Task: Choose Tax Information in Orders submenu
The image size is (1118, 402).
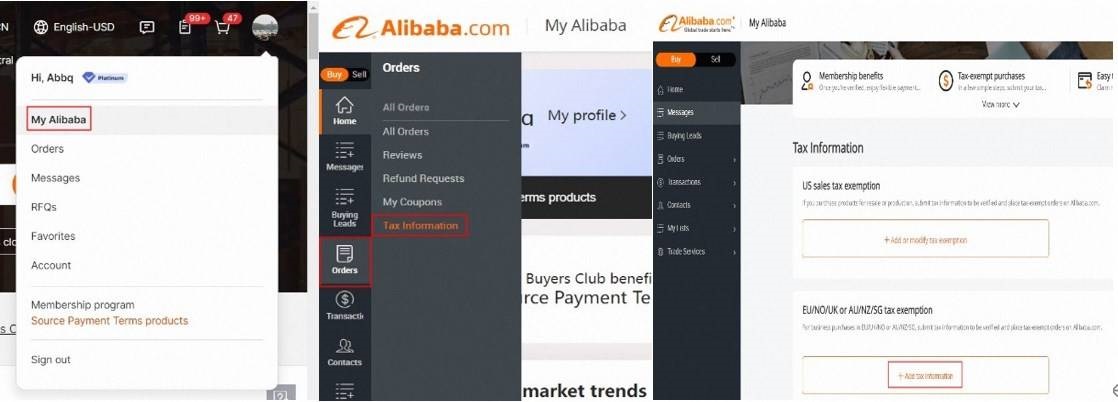Action: coord(421,226)
